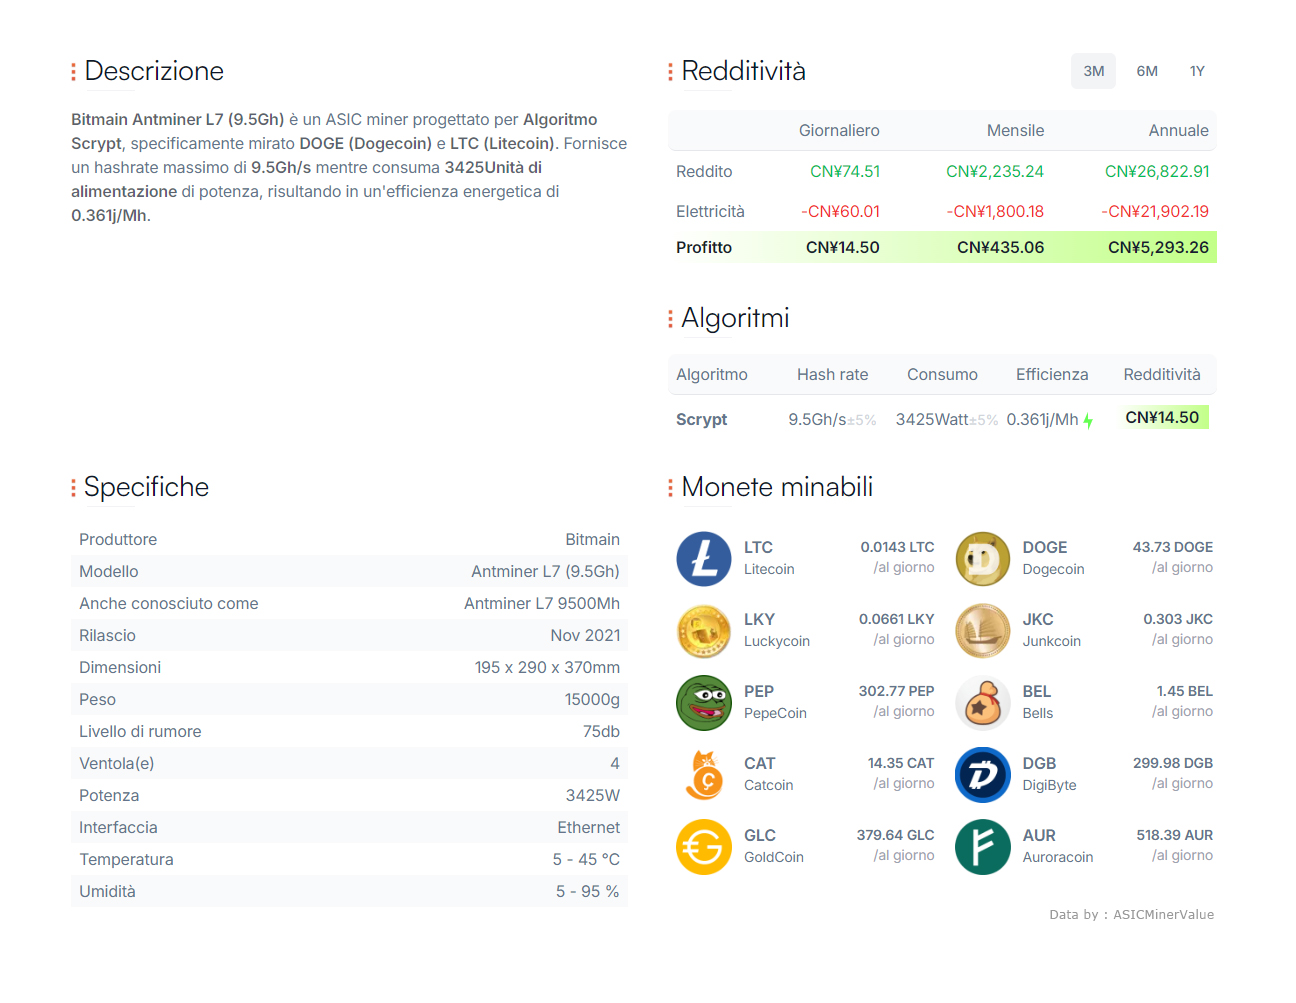Click the Litecoin LTC coin icon

point(704,559)
